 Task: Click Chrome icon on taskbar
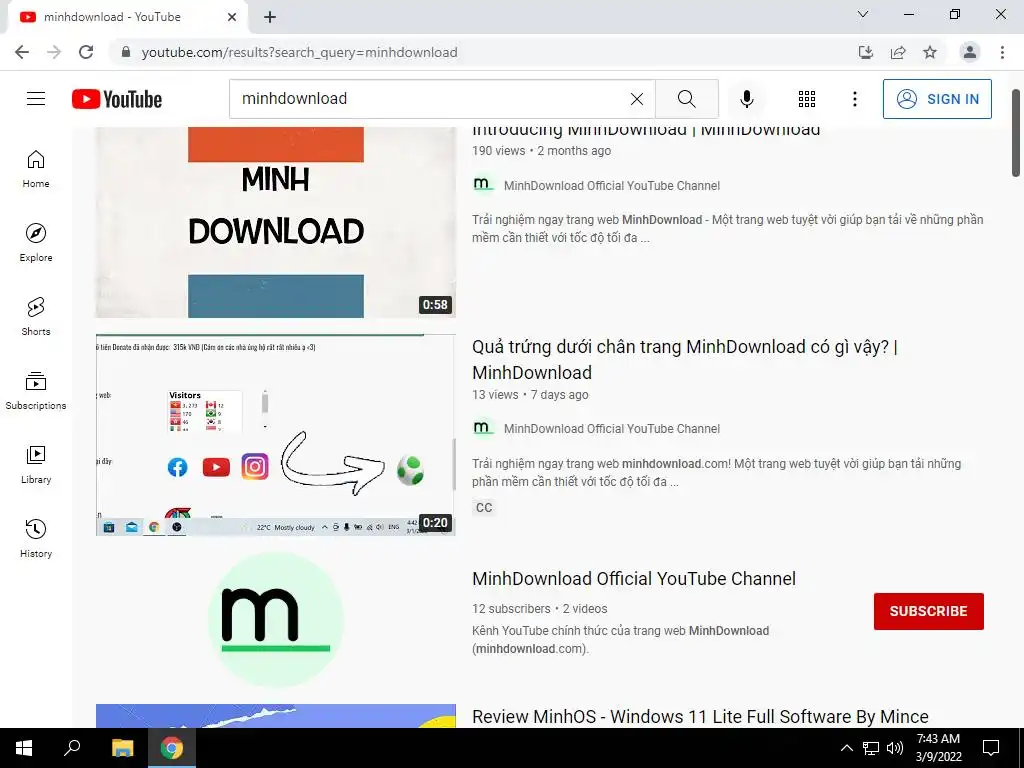point(172,748)
